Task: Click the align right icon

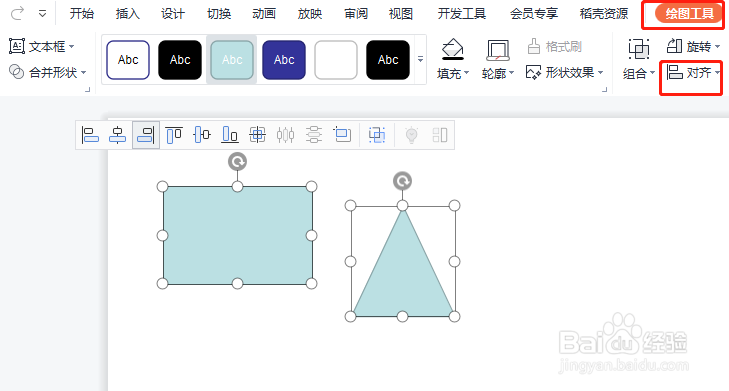Action: [x=146, y=135]
